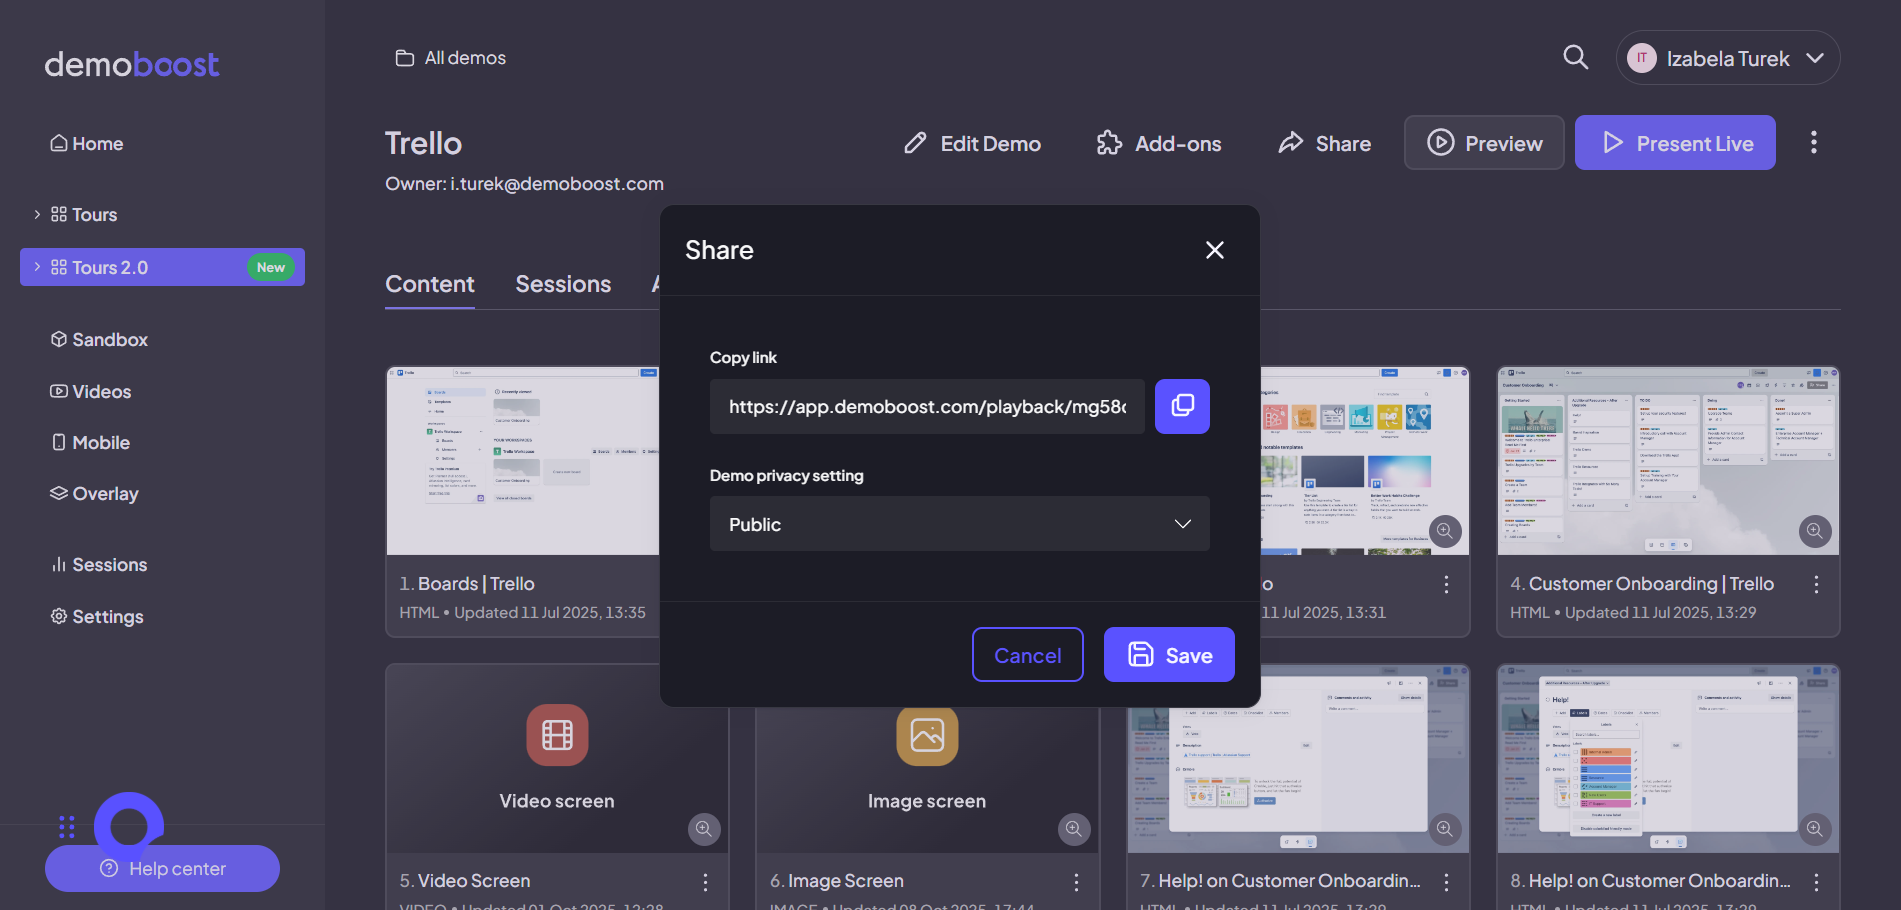1901x910 pixels.
Task: Click the drag handle dots above Help center
Action: [67, 826]
